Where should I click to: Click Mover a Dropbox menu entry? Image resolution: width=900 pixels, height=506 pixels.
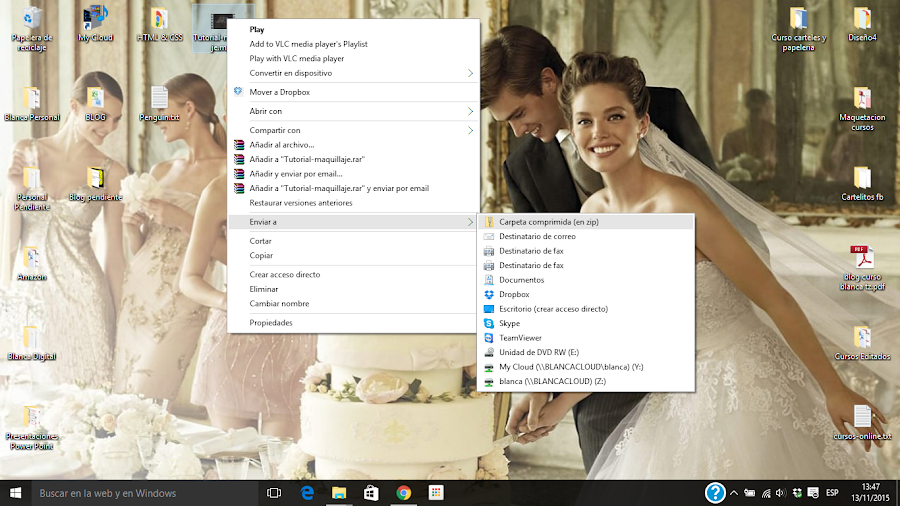[279, 92]
